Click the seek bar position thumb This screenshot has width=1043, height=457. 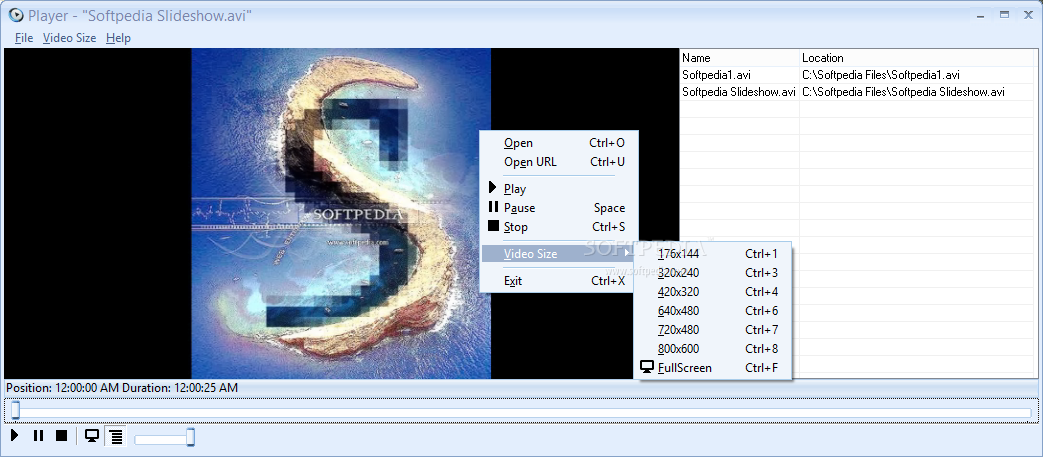click(x=16, y=411)
